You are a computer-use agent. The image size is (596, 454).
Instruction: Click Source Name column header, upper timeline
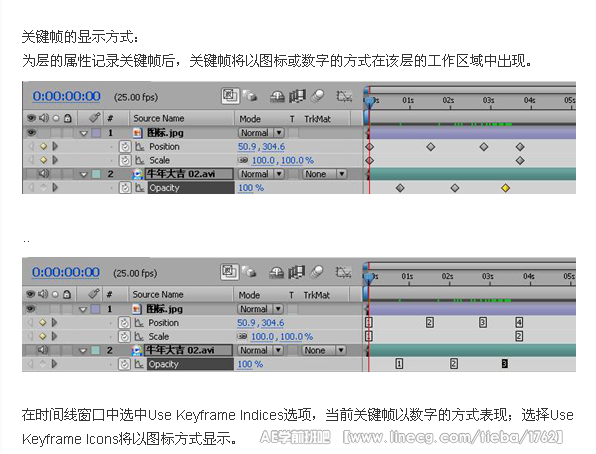tap(159, 118)
